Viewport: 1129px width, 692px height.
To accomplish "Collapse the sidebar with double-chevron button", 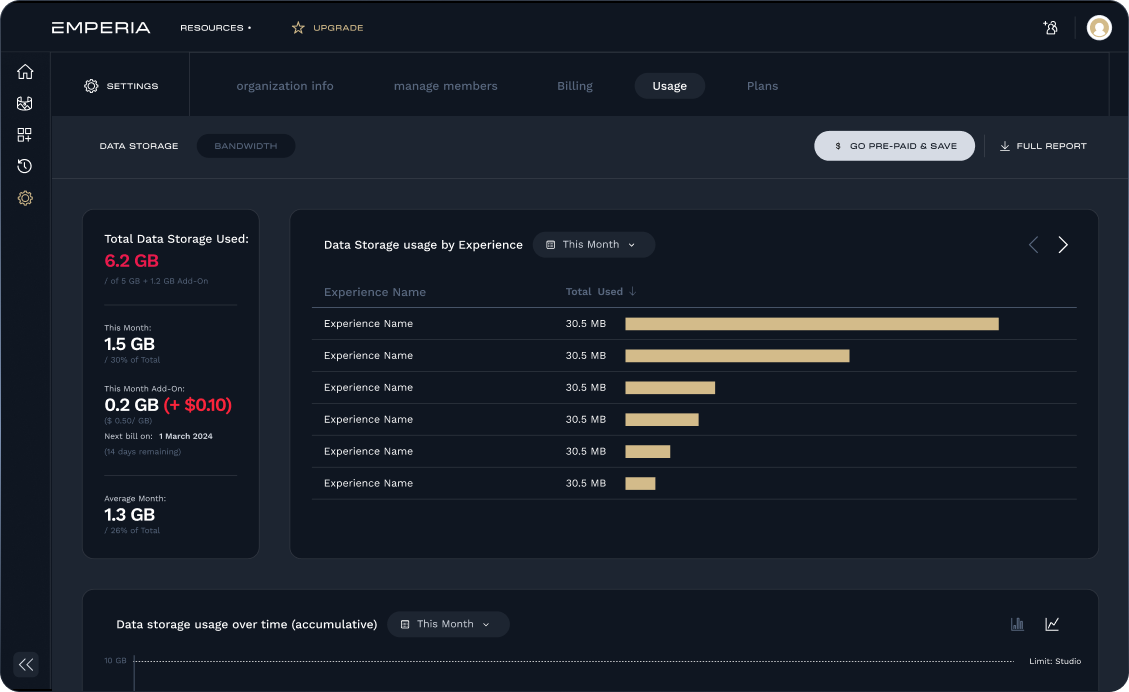I will (26, 664).
